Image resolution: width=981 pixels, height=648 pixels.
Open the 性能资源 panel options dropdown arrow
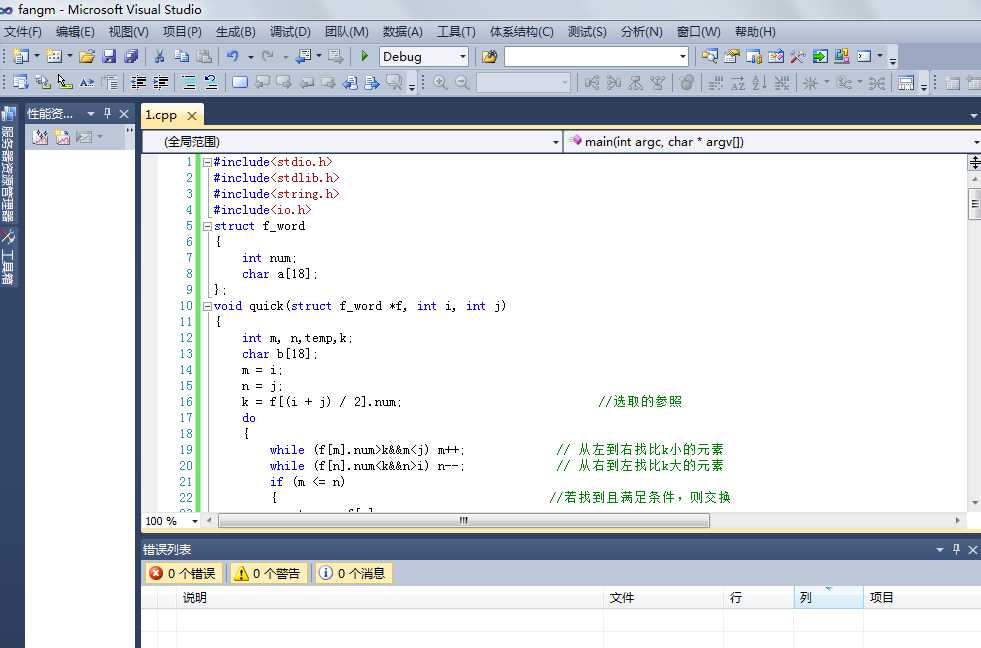[x=91, y=114]
